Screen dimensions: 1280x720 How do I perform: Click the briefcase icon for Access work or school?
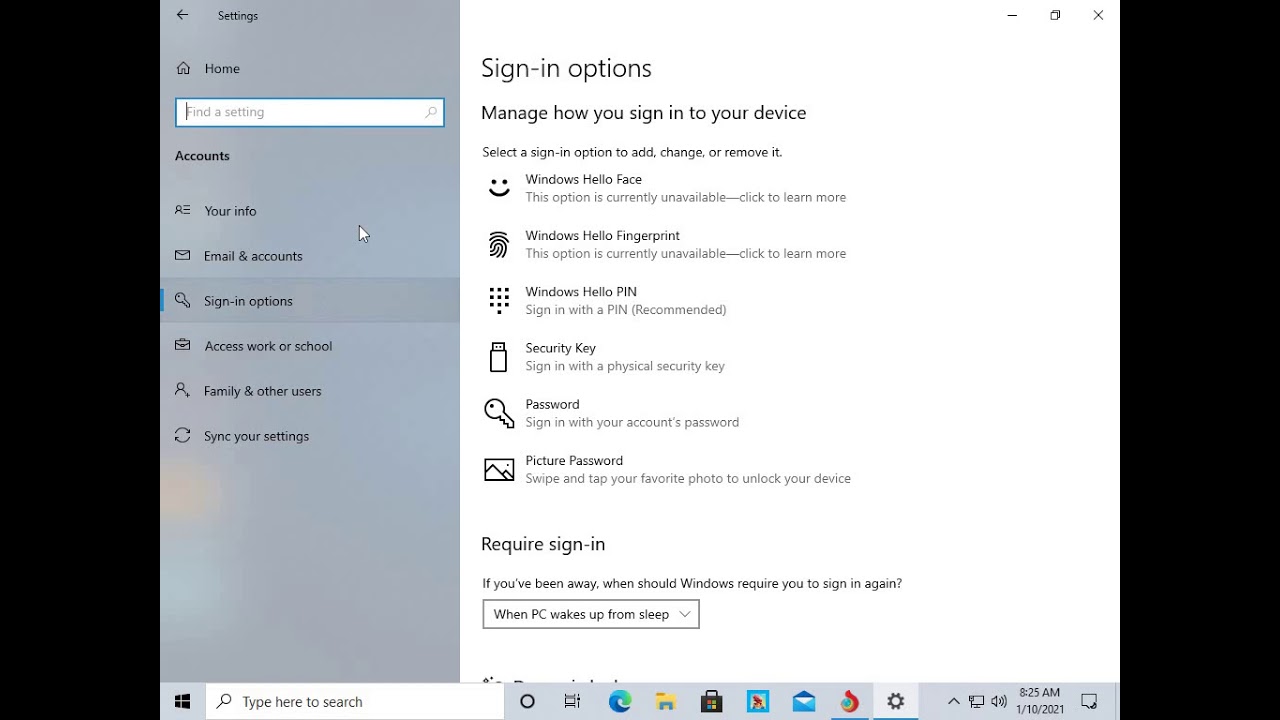click(x=183, y=345)
